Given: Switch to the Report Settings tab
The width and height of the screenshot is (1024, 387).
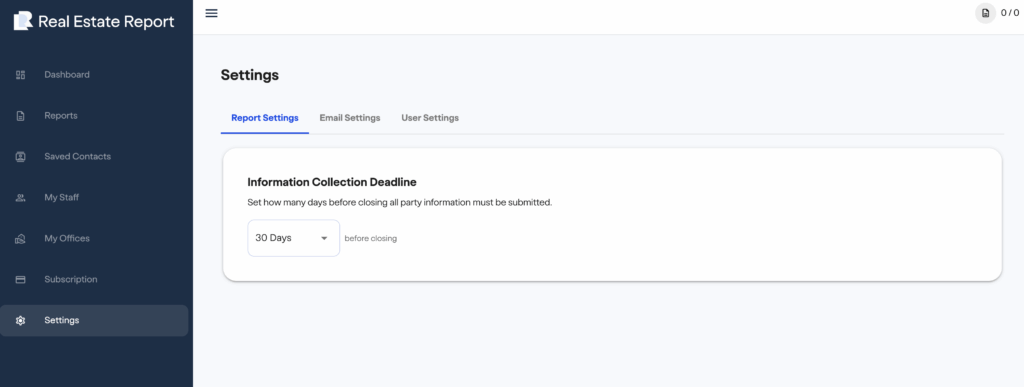Looking at the screenshot, I should [x=264, y=118].
